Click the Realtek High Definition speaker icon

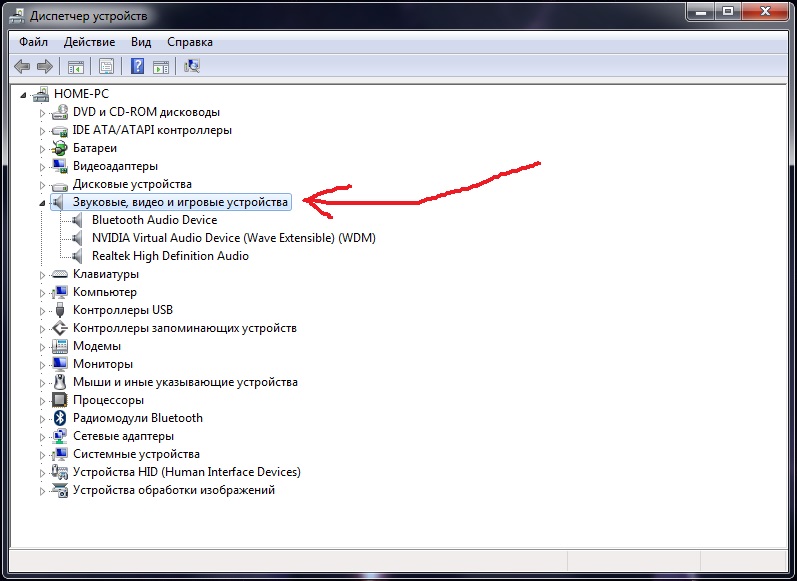coord(77,256)
